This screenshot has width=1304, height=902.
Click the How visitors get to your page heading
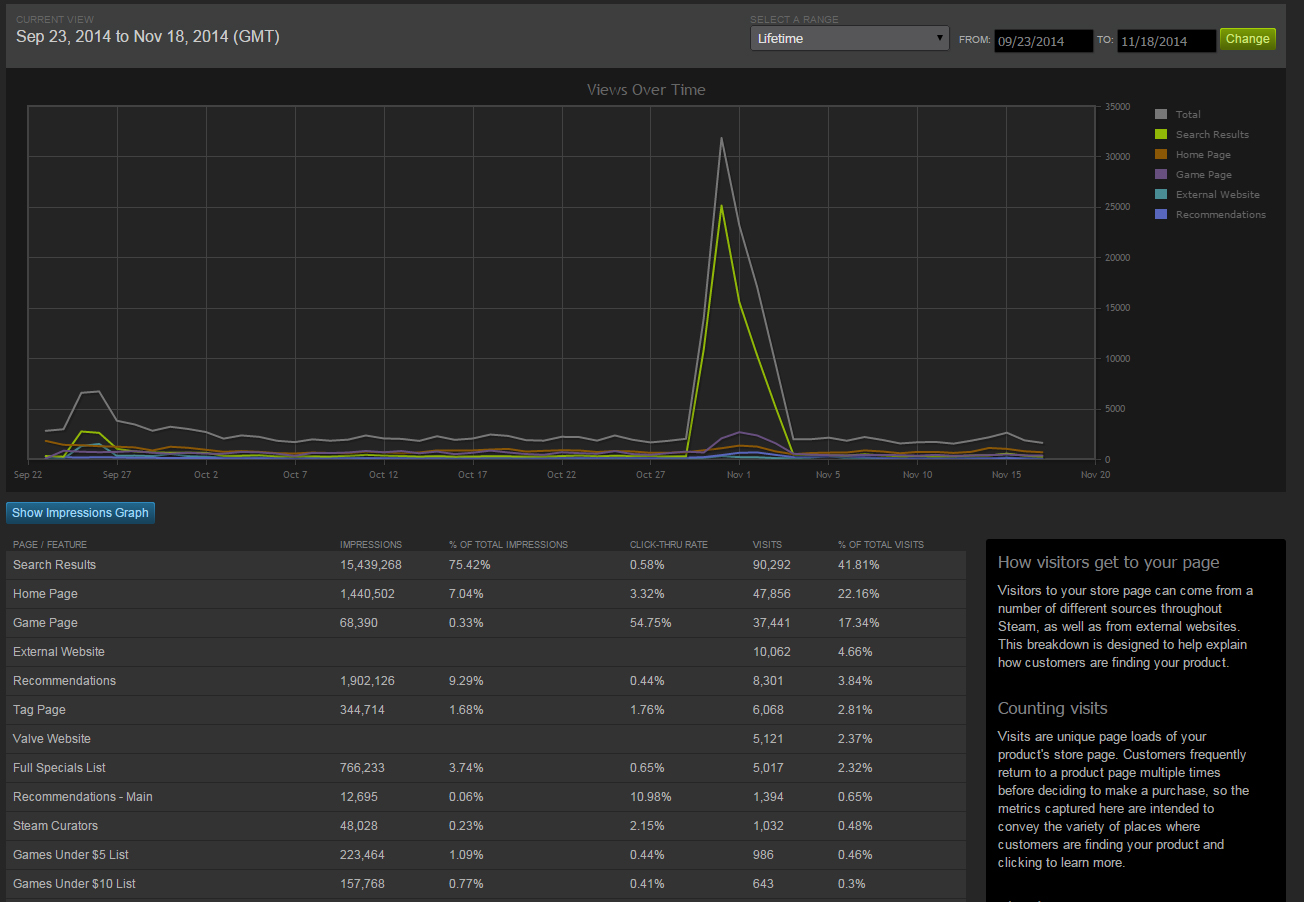coord(1108,563)
